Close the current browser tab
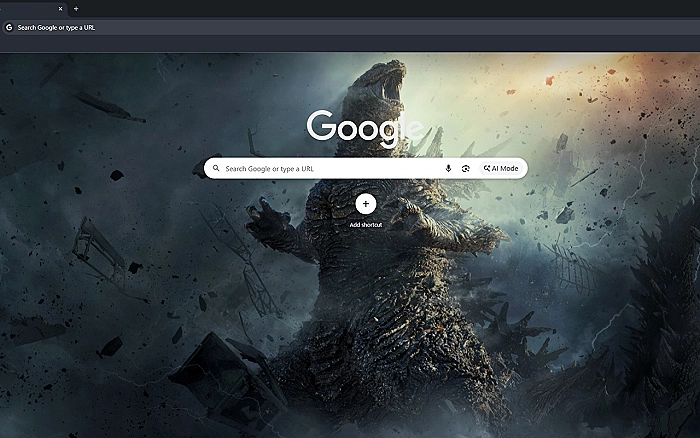 click(61, 8)
